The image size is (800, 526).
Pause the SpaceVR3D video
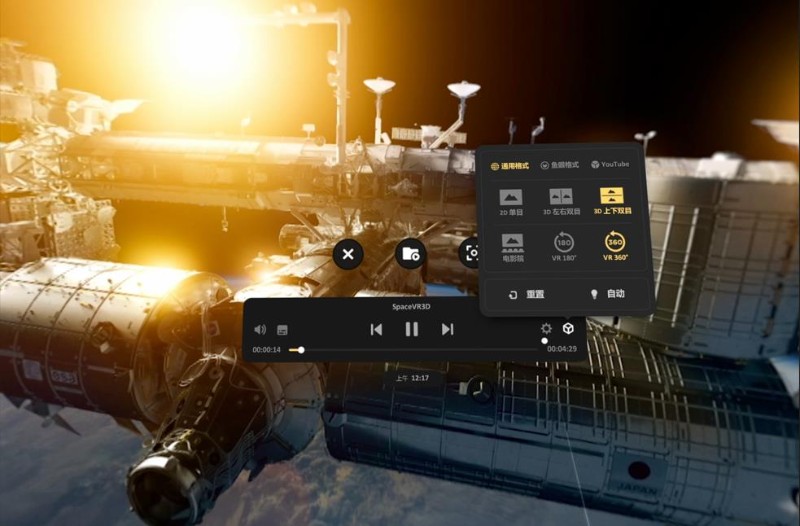[x=412, y=330]
